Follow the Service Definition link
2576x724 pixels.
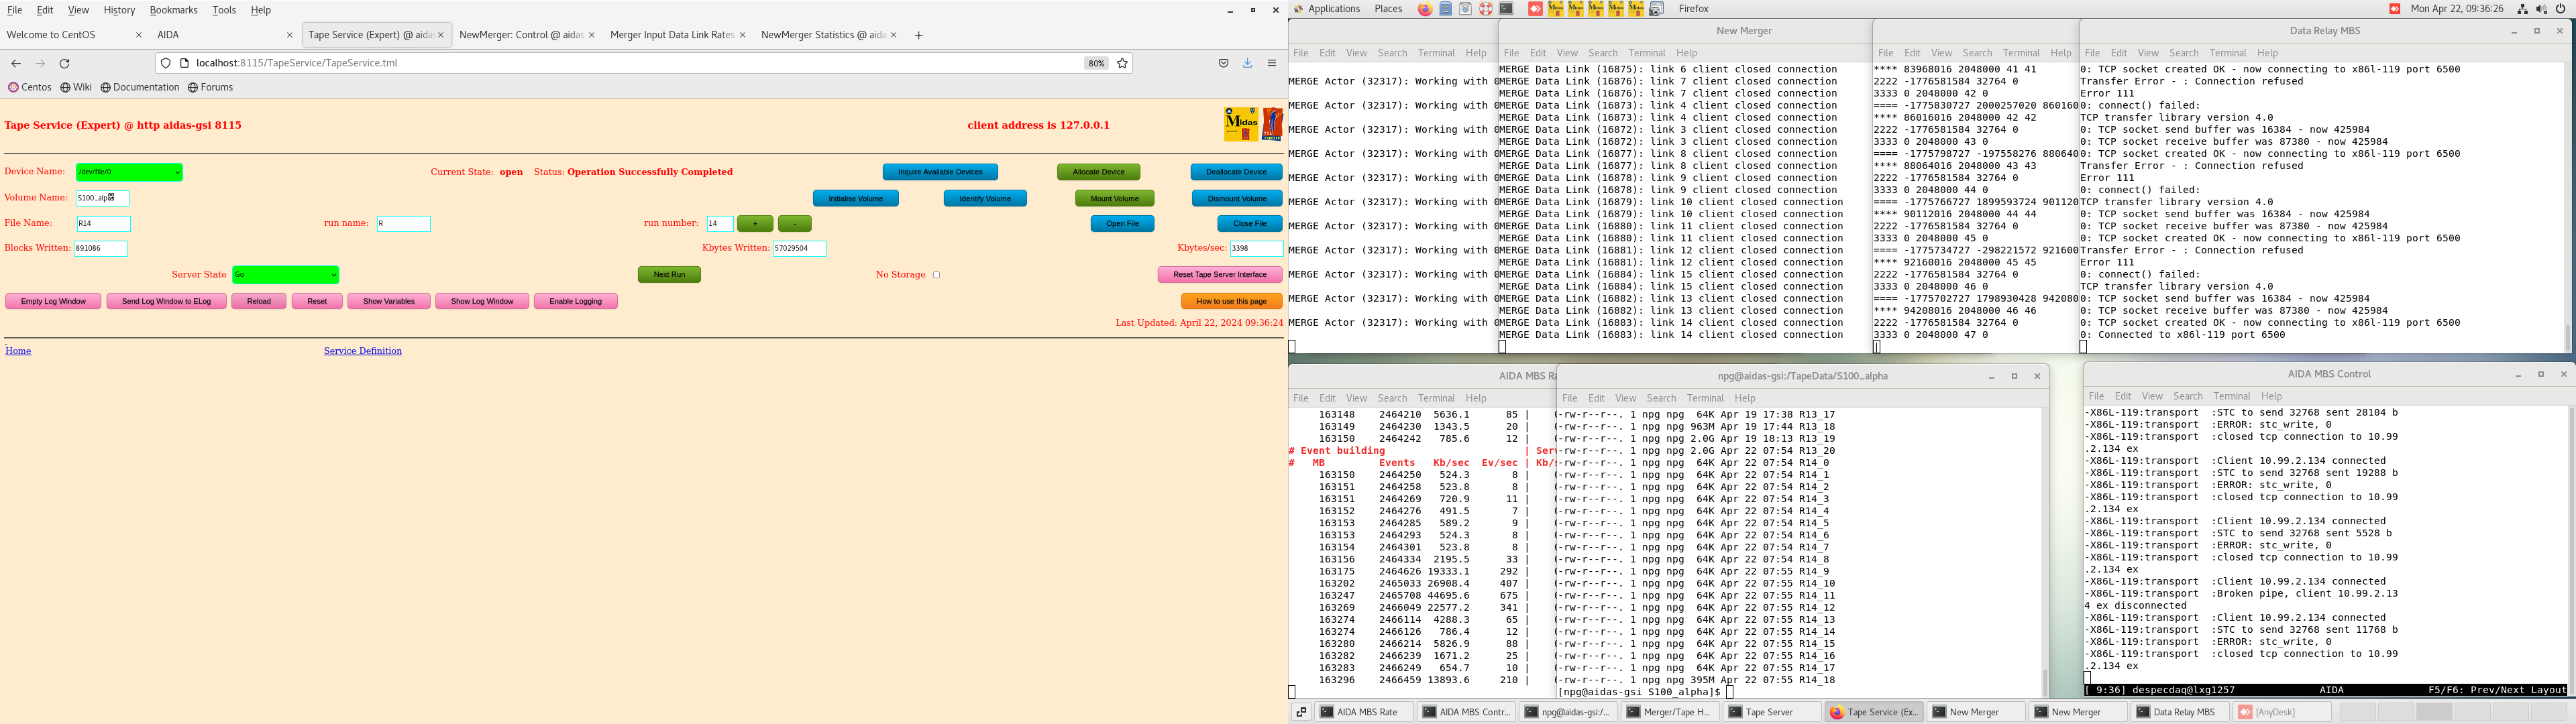tap(362, 351)
